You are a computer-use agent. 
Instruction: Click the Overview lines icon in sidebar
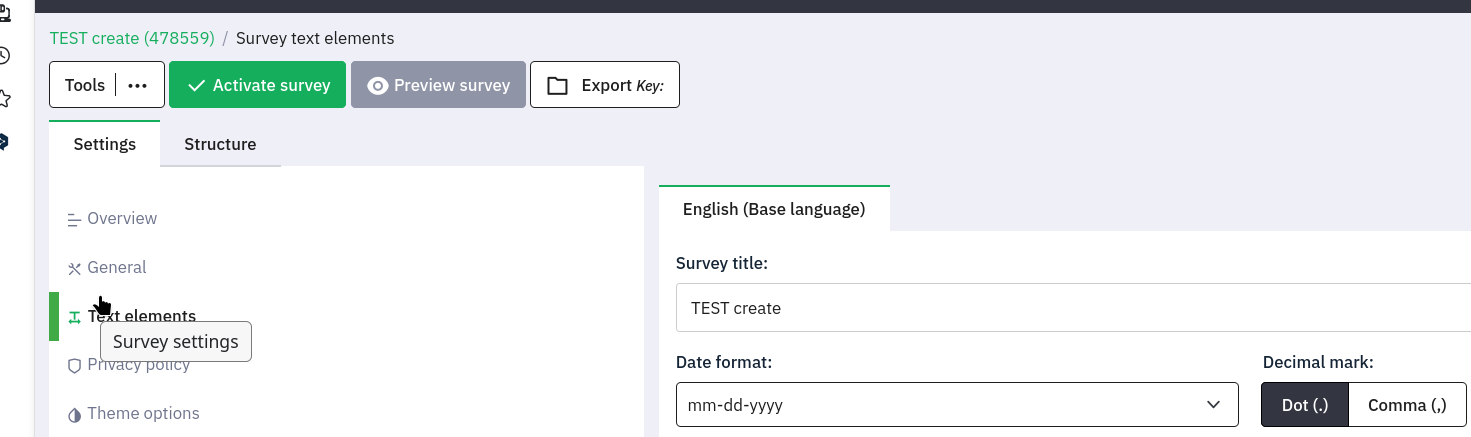click(74, 219)
